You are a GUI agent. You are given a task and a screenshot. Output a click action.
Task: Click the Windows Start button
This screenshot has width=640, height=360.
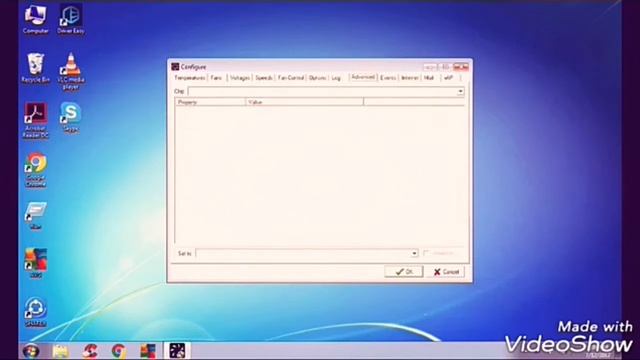click(31, 351)
